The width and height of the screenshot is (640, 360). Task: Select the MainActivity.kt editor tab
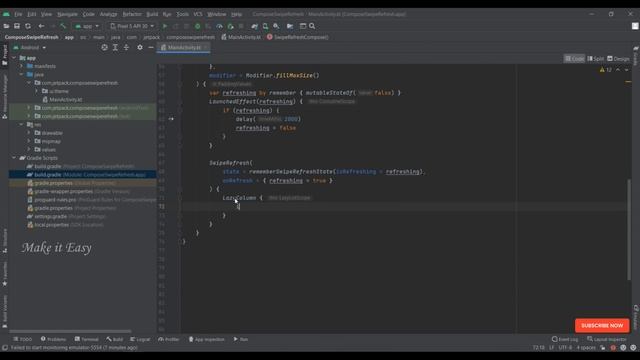pos(183,47)
